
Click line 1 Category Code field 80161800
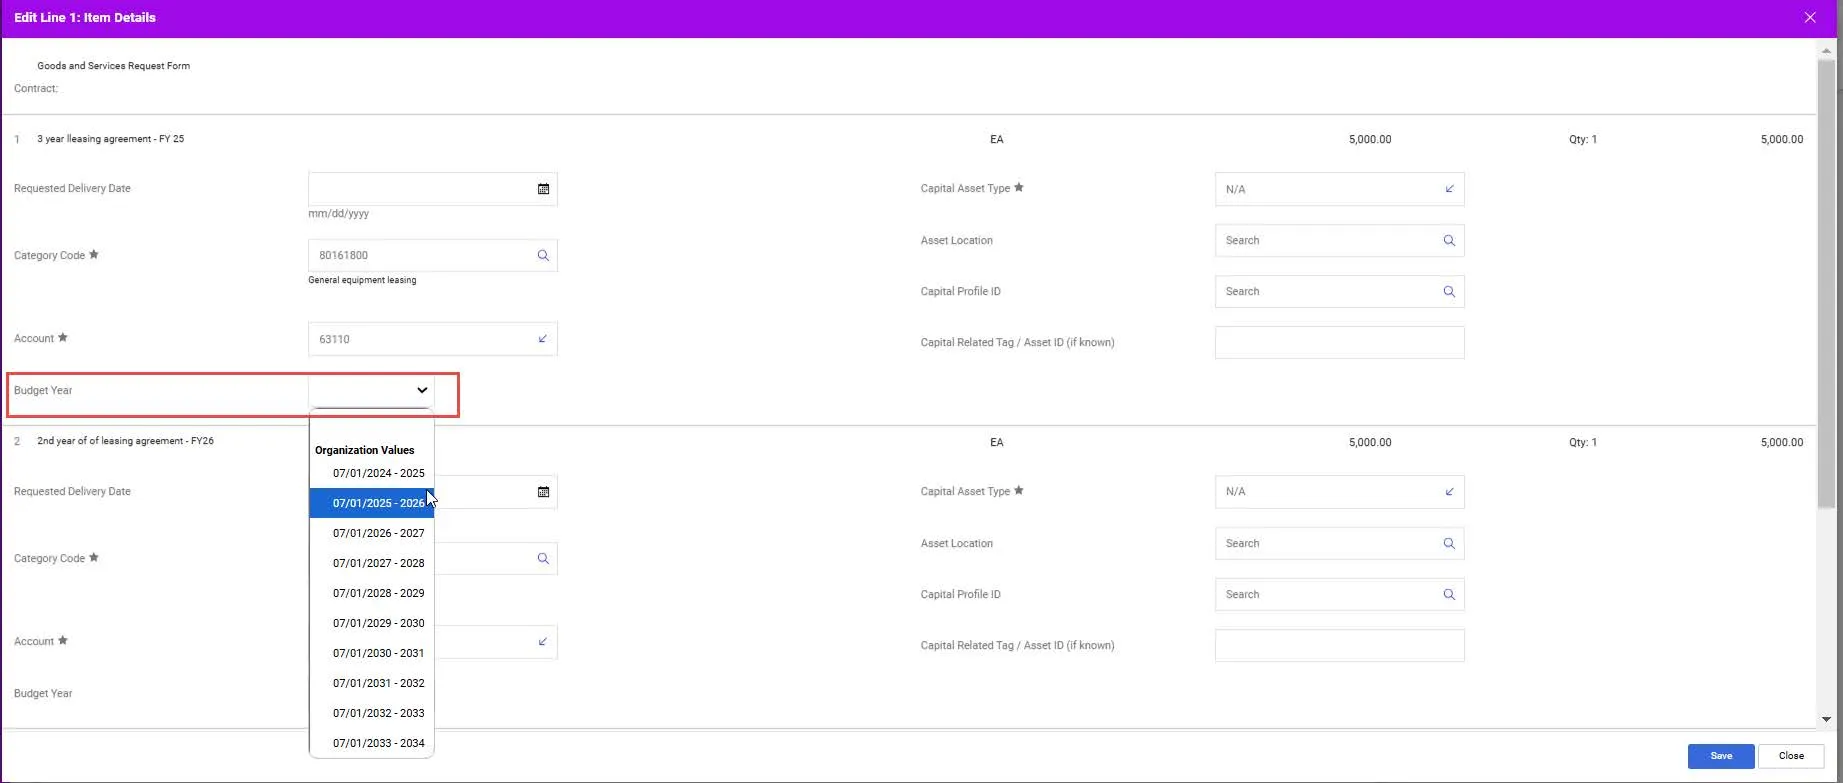[433, 255]
